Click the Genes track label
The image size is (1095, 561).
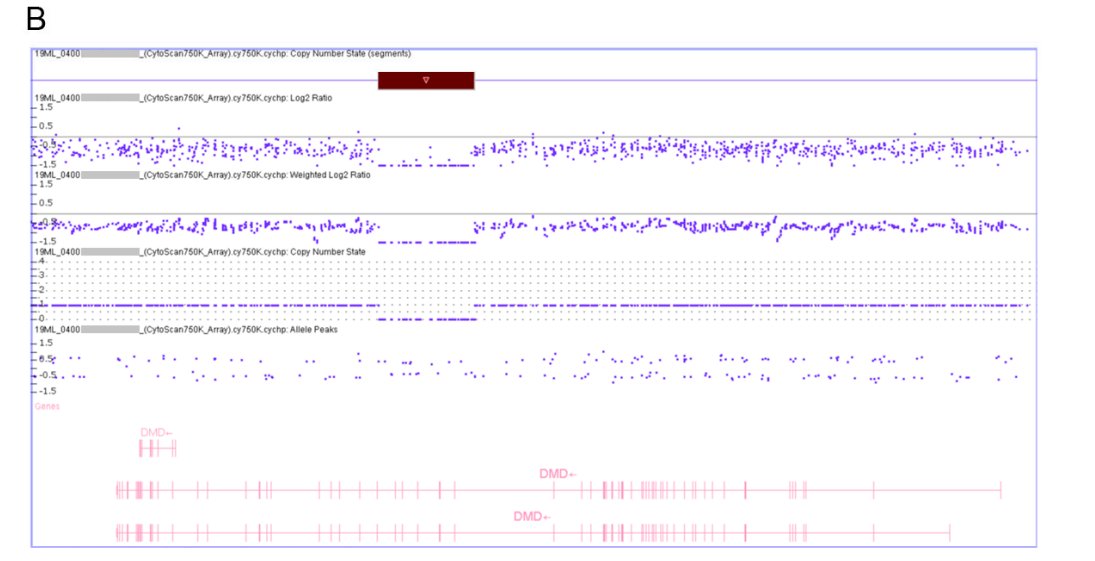pos(47,406)
